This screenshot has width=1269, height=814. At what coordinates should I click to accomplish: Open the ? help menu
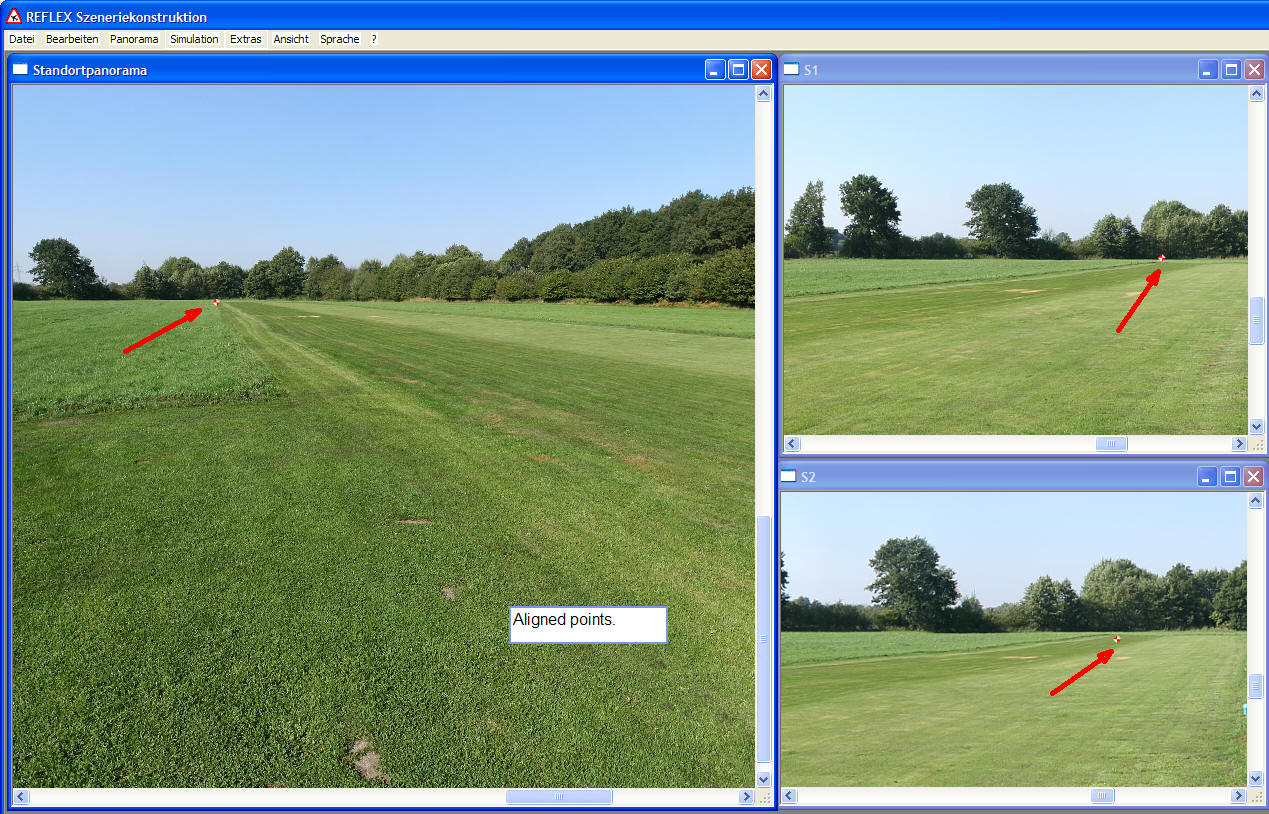coord(374,39)
